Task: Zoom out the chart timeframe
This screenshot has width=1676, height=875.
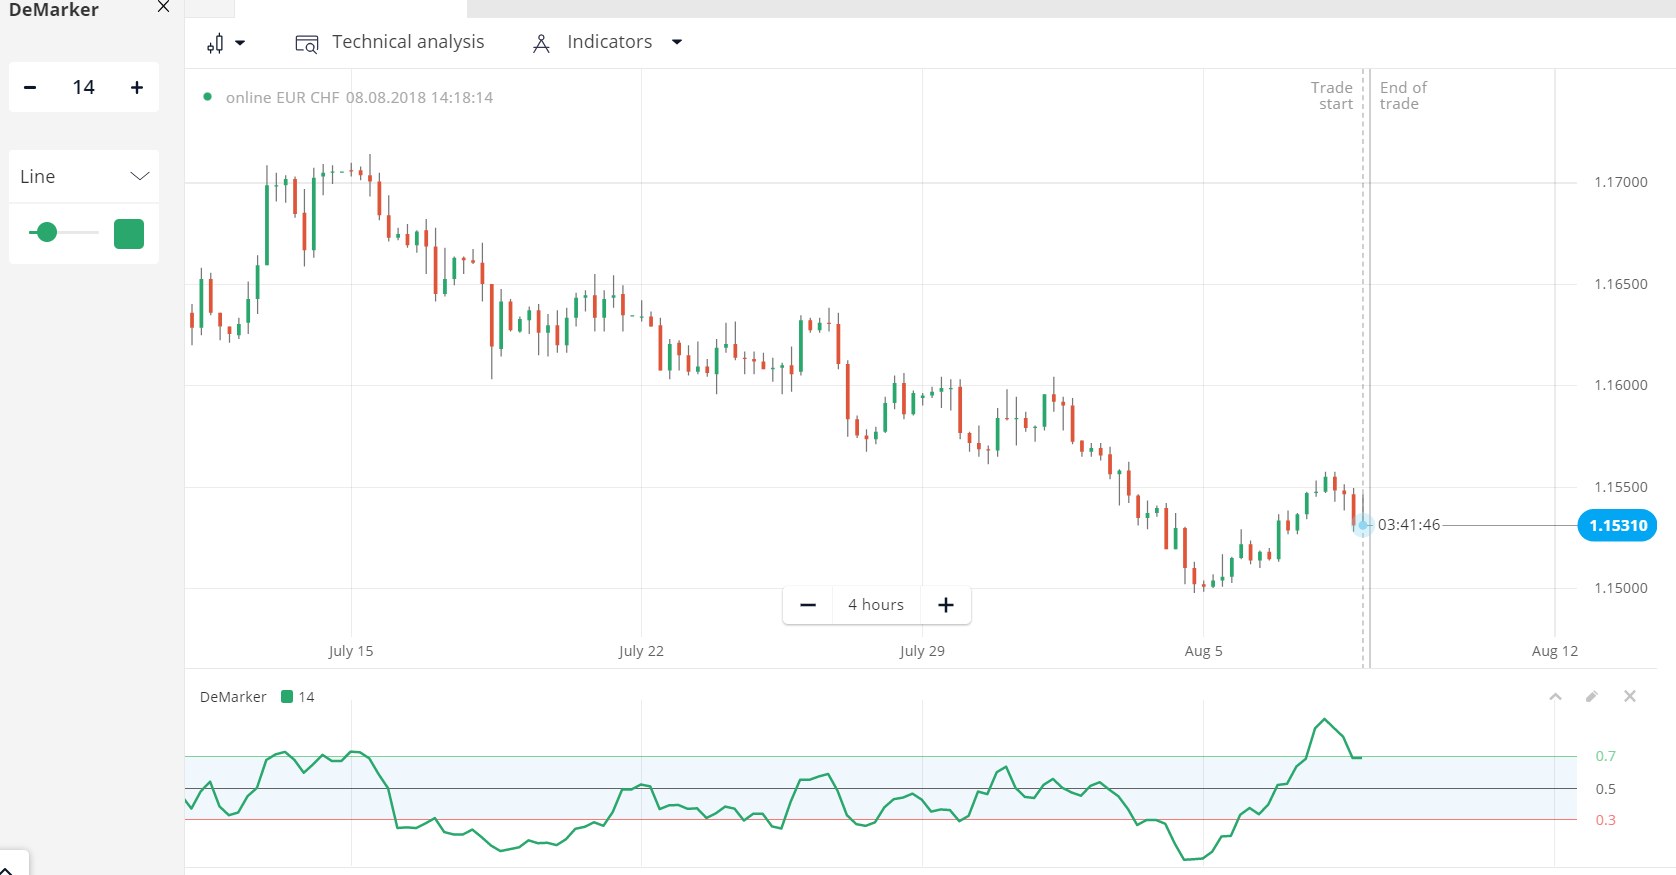Action: tap(808, 605)
